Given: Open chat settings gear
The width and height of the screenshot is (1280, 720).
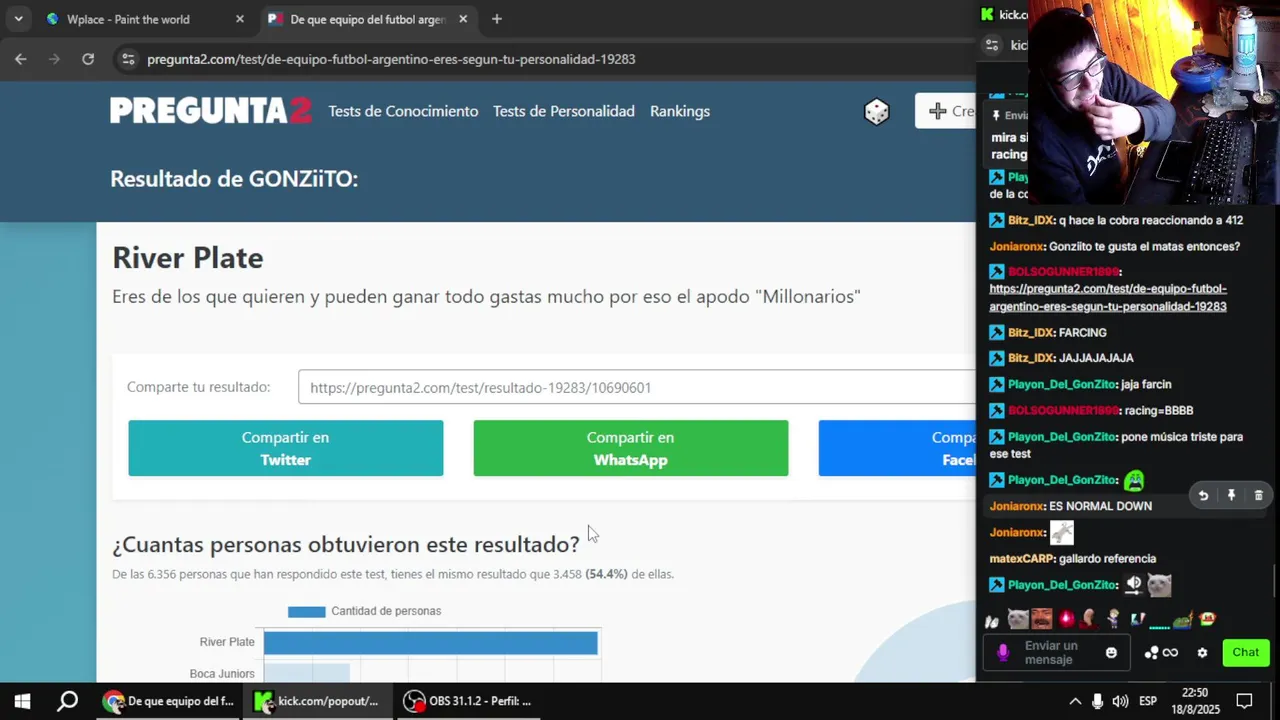Looking at the screenshot, I should (x=1202, y=653).
